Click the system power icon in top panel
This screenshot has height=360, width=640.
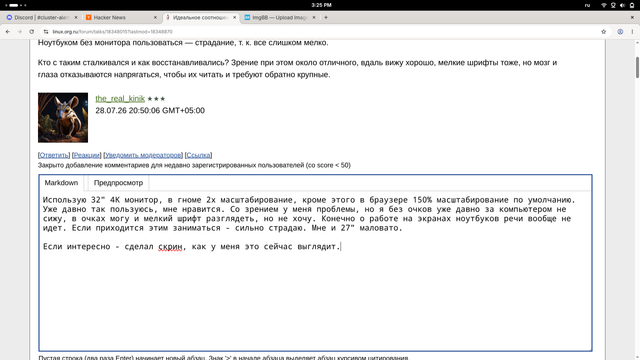click(x=632, y=5)
